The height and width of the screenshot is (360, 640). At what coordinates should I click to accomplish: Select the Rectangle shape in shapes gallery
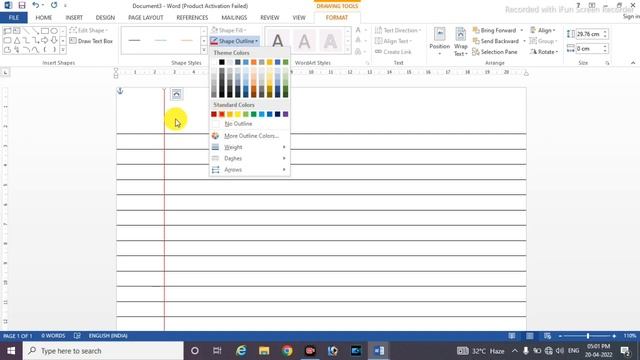coord(45,31)
